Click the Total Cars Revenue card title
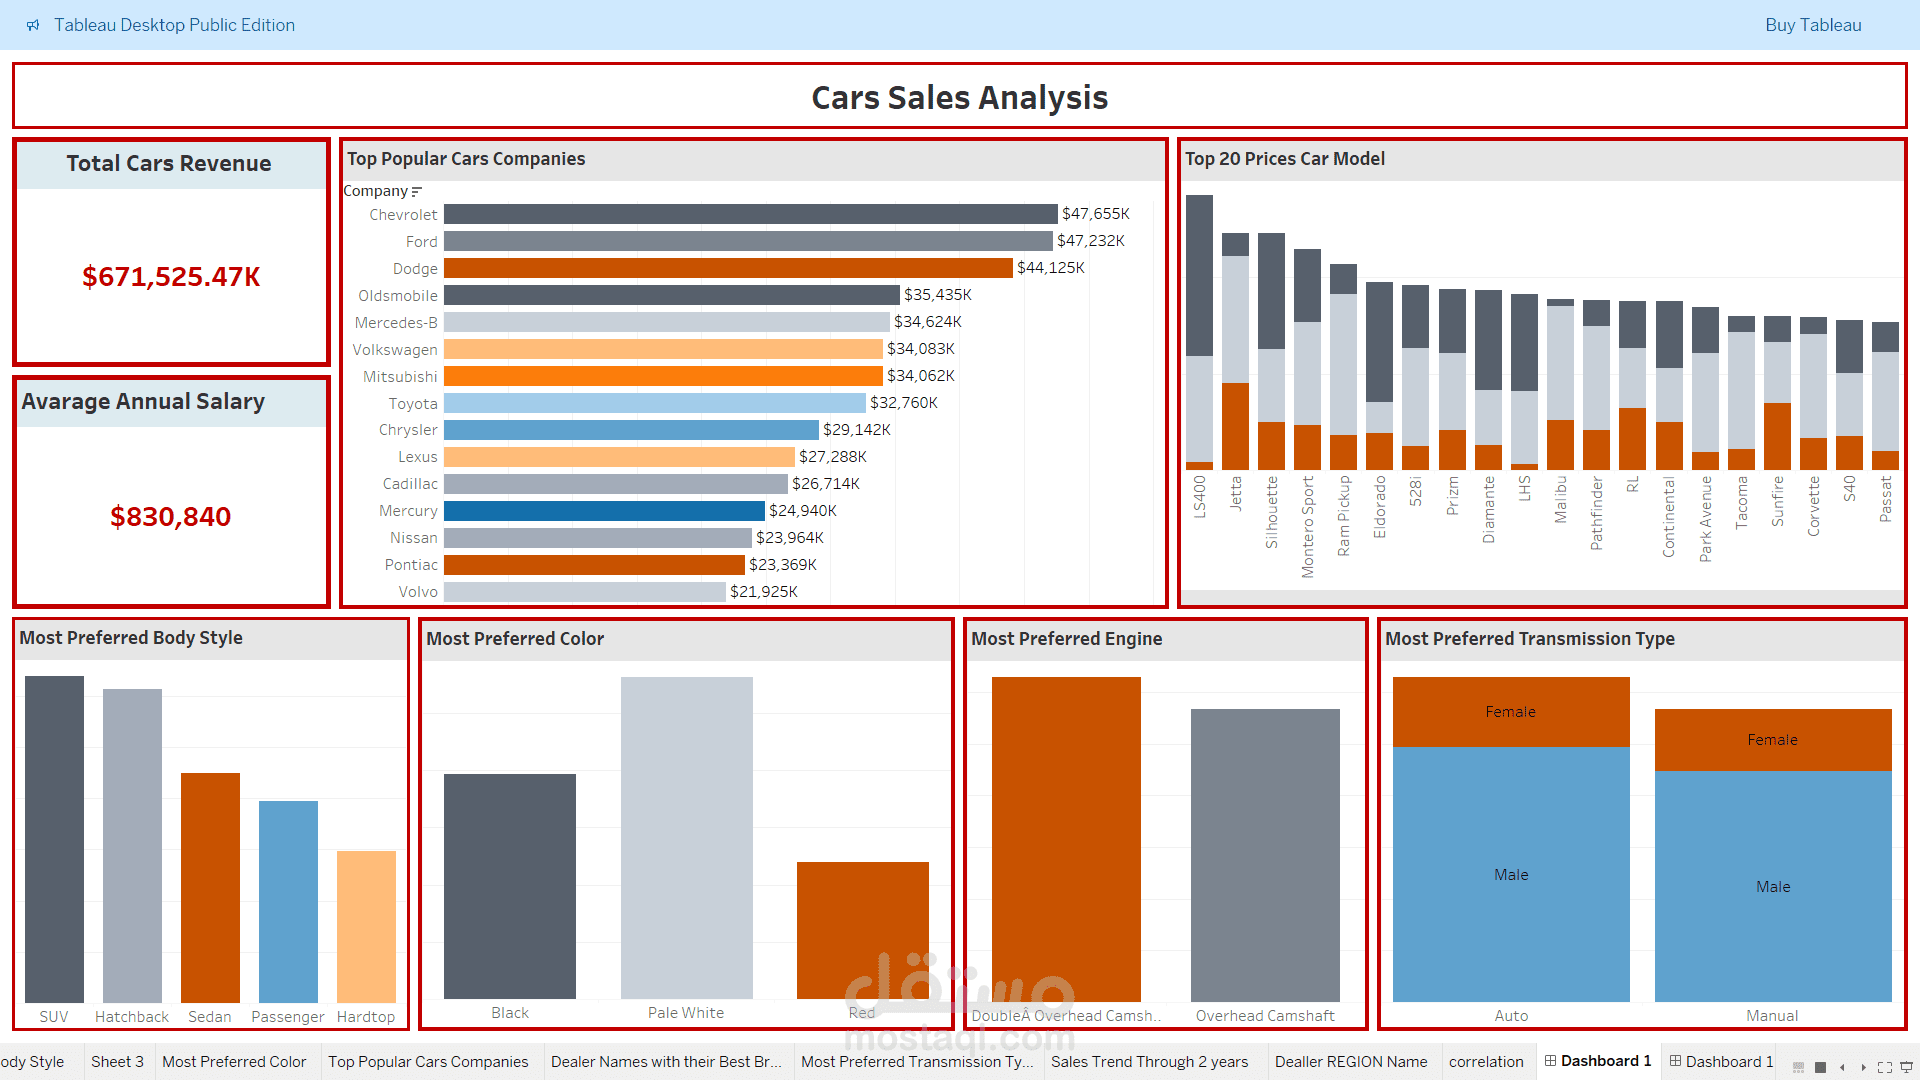Screen dimensions: 1920x1080 tap(169, 164)
